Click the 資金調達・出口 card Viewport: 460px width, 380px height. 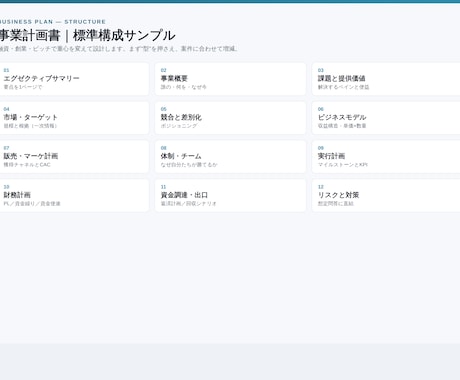[230, 196]
